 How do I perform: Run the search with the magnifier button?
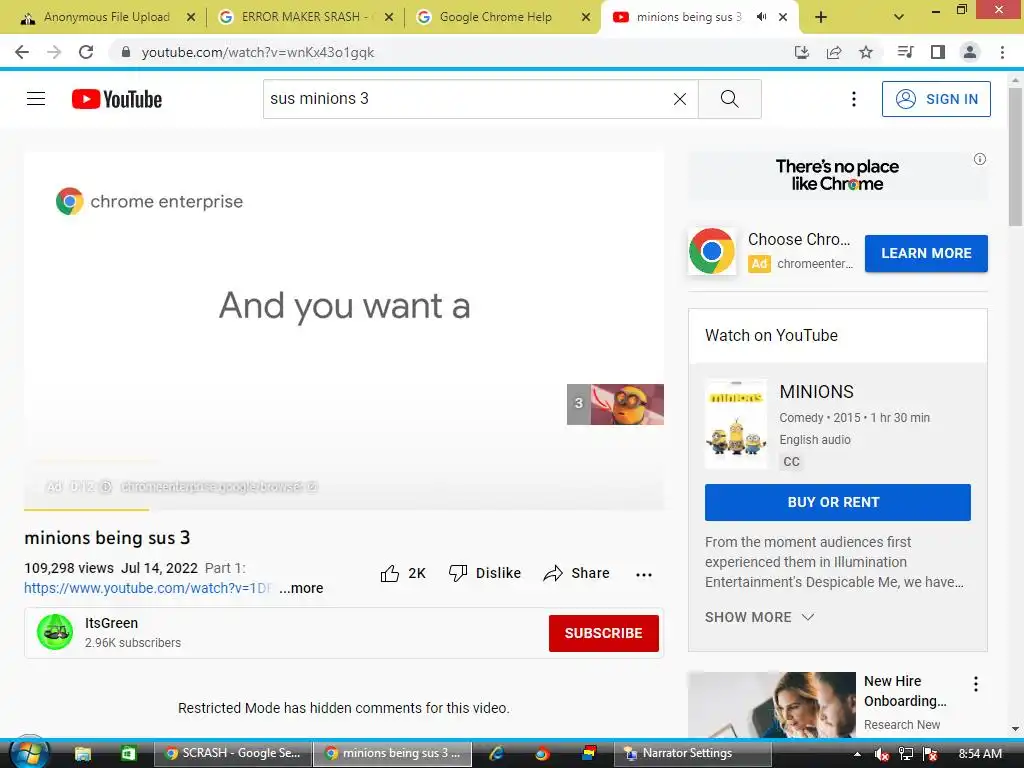pyautogui.click(x=729, y=99)
